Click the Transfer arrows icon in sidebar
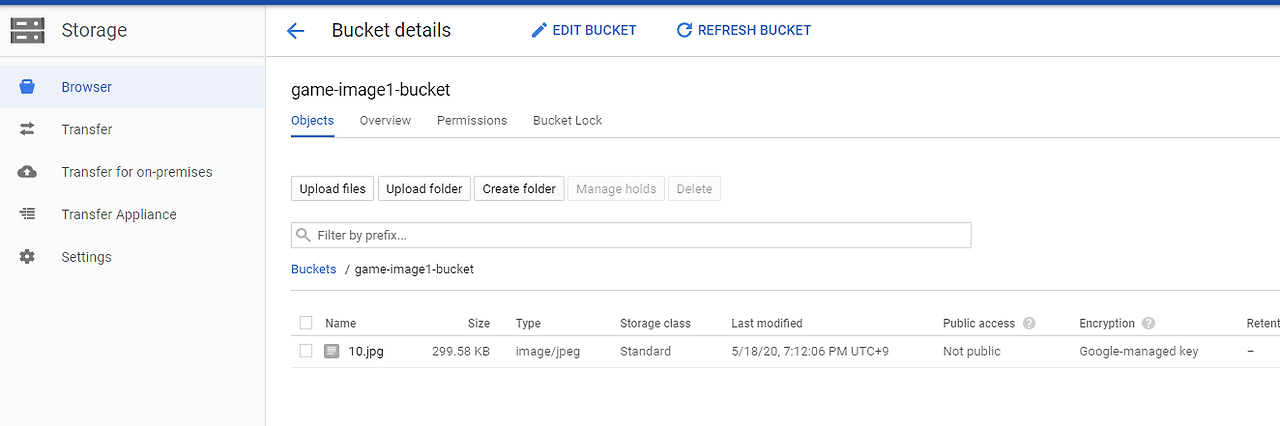Image resolution: width=1280 pixels, height=426 pixels. coord(27,129)
